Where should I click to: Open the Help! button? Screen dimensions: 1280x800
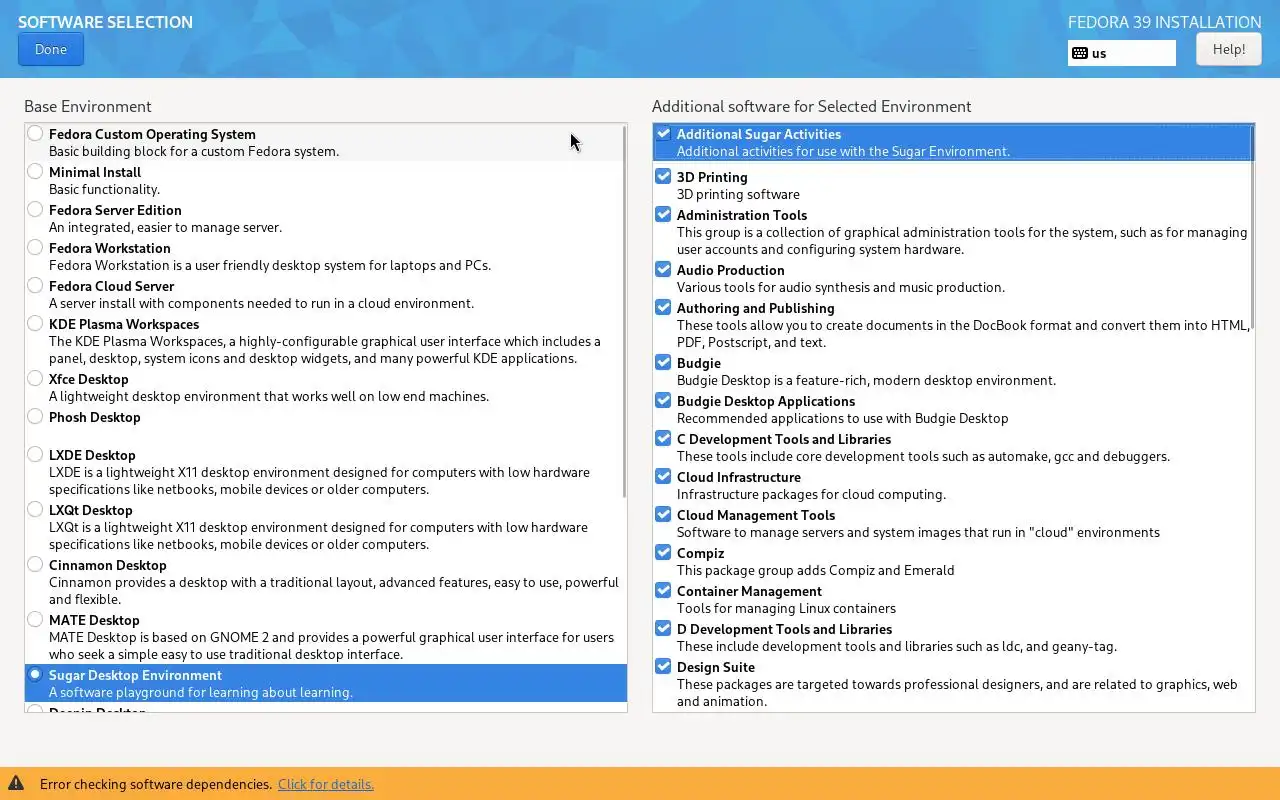1229,49
